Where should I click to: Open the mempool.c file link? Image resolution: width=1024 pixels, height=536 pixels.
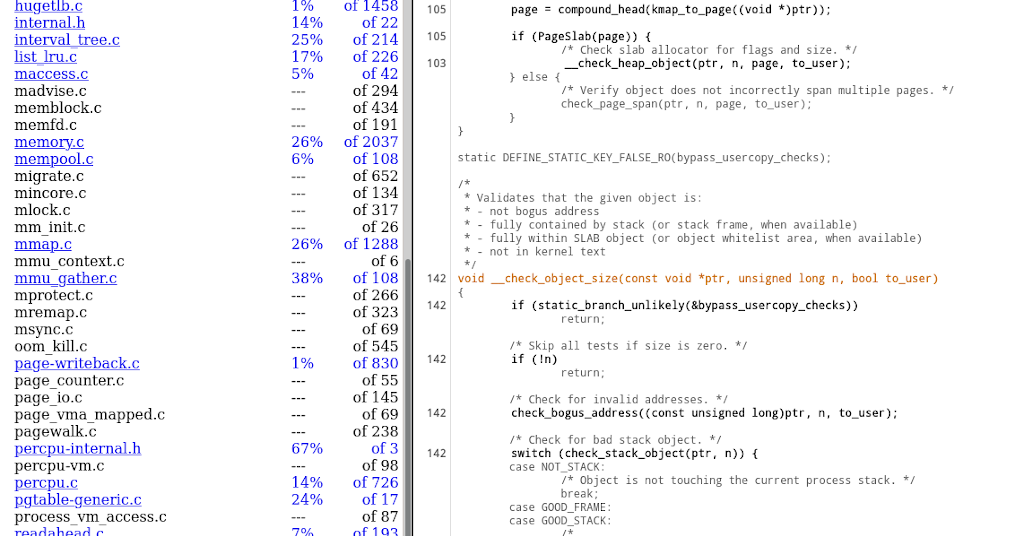(54, 159)
